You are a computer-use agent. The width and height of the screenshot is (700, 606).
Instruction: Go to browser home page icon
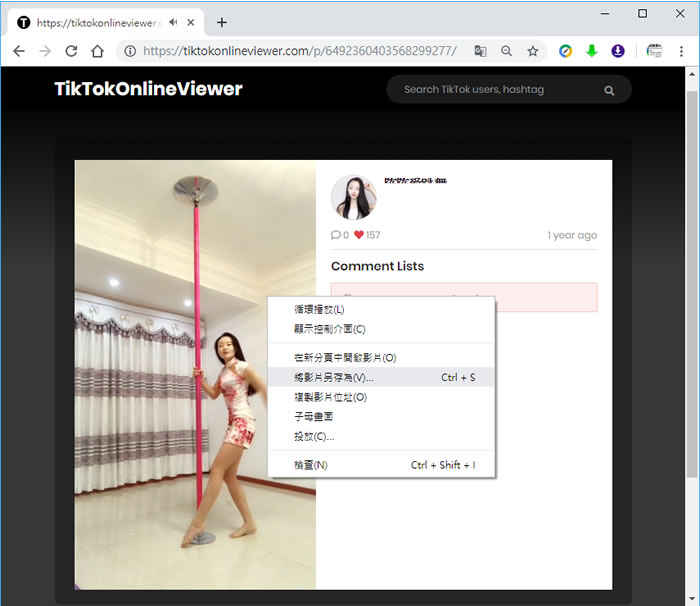point(97,51)
